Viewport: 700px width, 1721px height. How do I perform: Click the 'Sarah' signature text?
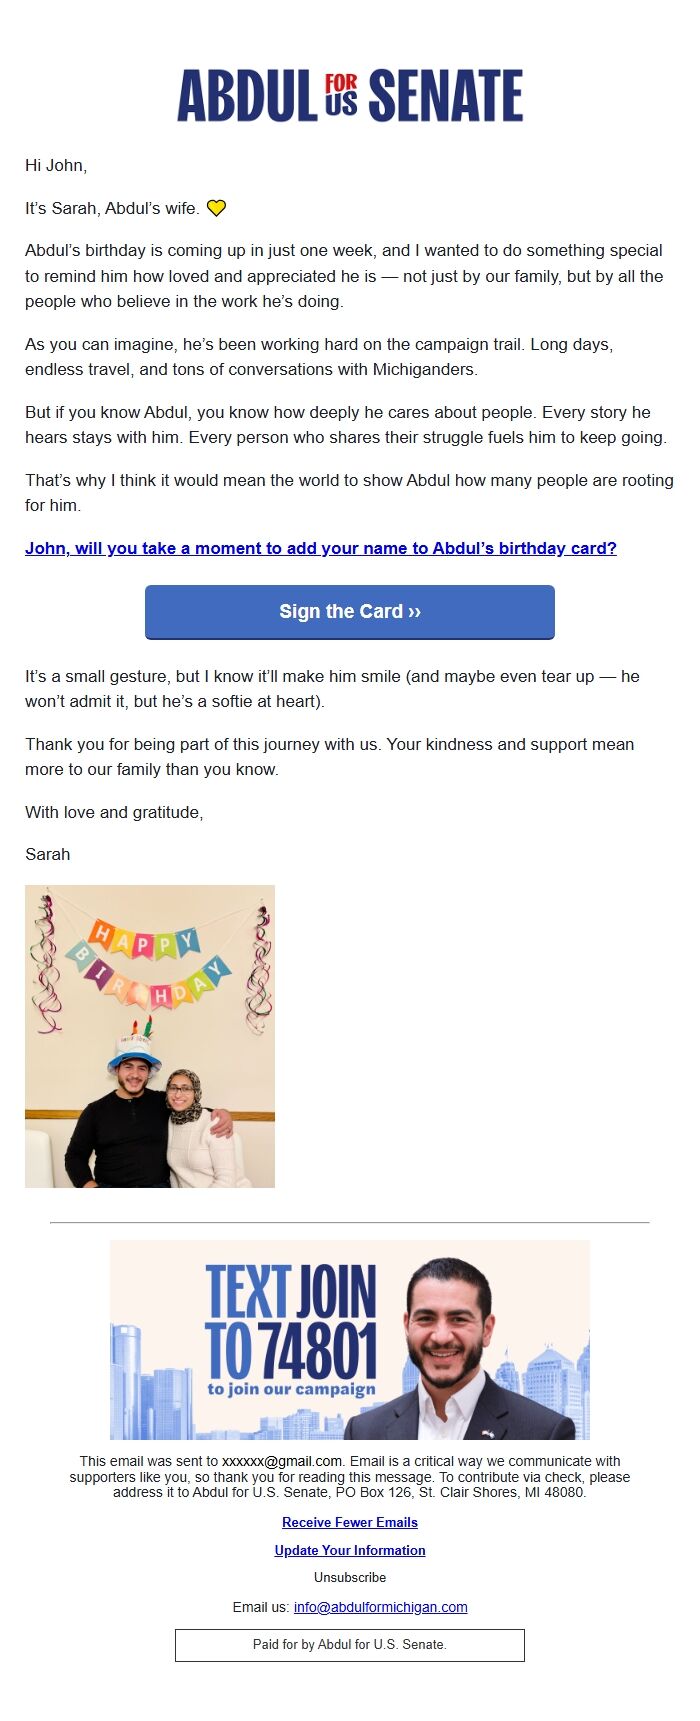[48, 854]
